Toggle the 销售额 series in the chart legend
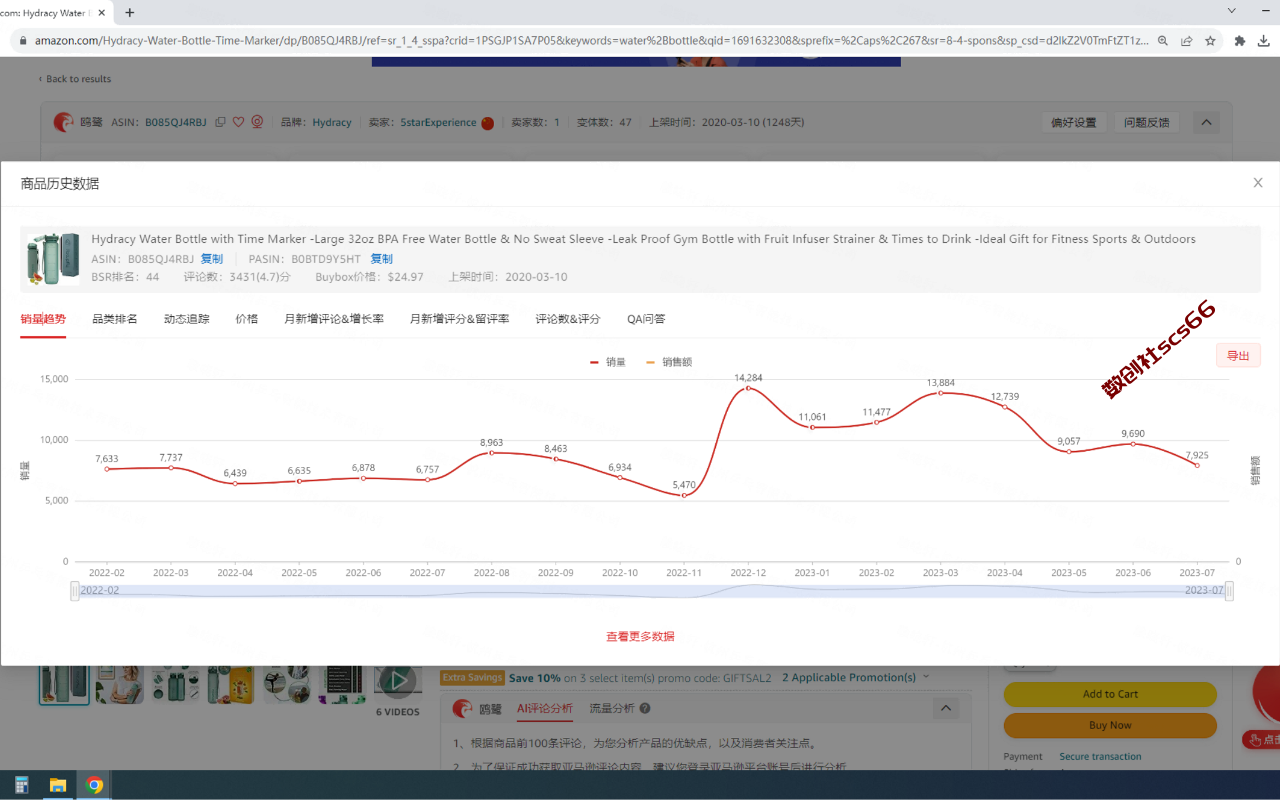 tap(669, 362)
